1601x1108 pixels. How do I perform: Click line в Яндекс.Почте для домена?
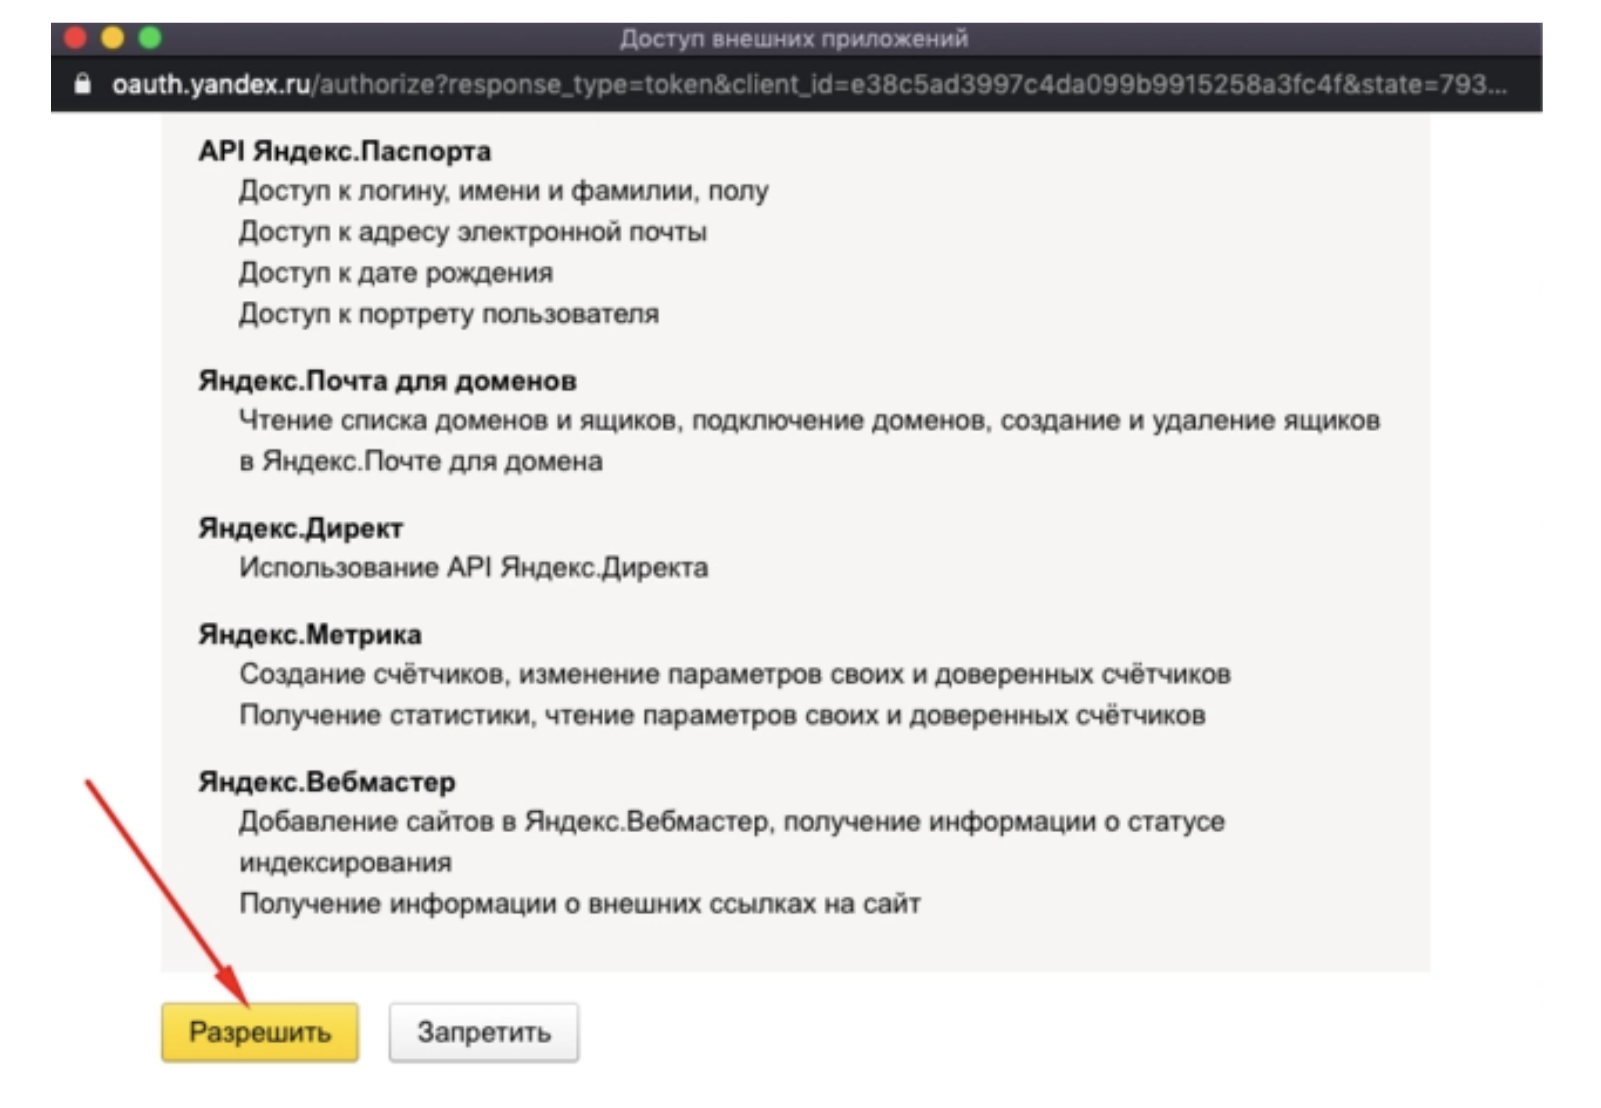tap(421, 462)
